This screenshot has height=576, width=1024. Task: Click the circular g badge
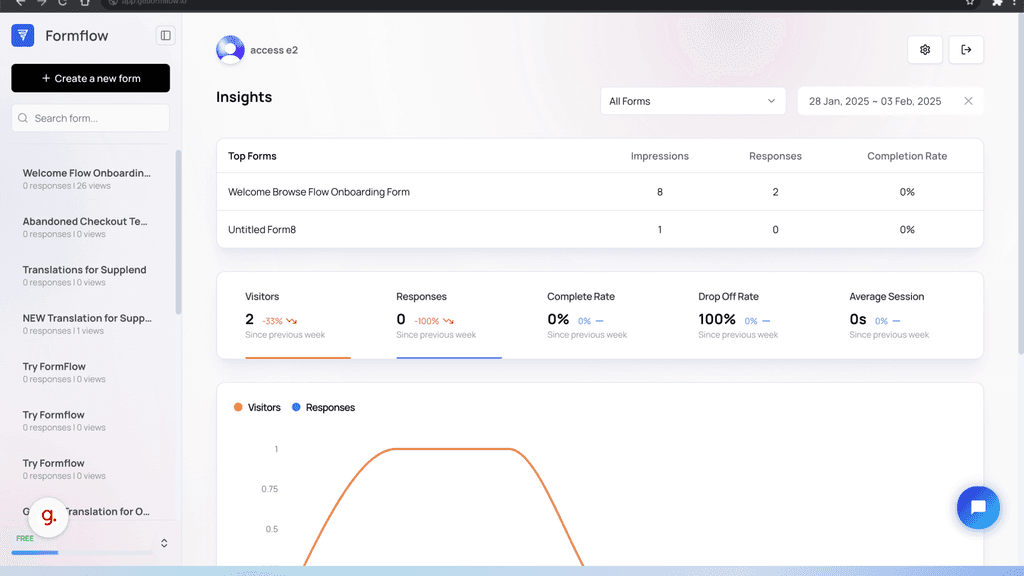point(48,517)
